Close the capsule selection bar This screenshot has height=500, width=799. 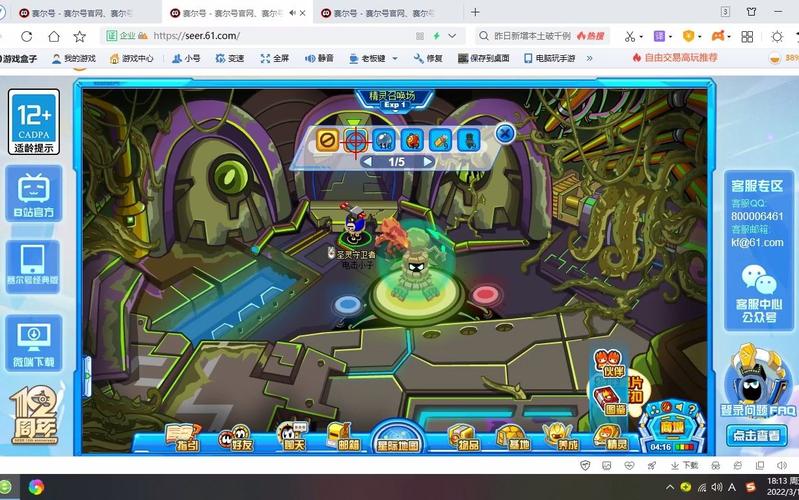tap(505, 134)
